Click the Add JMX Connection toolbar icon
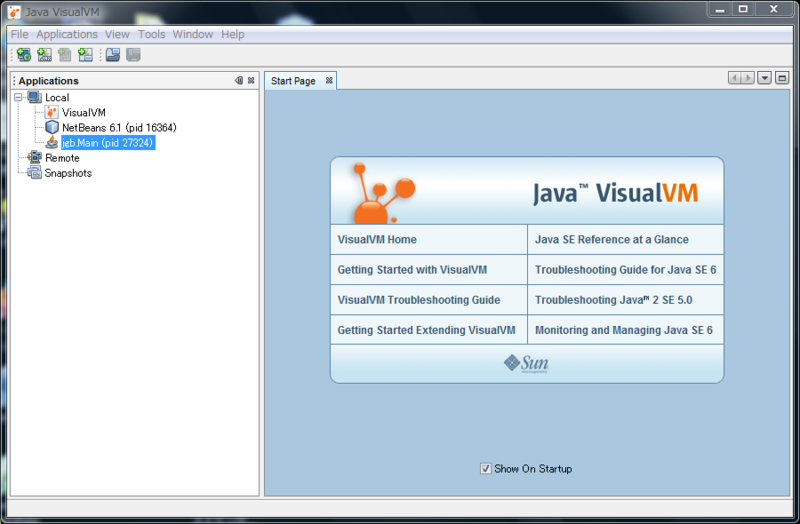 click(44, 55)
